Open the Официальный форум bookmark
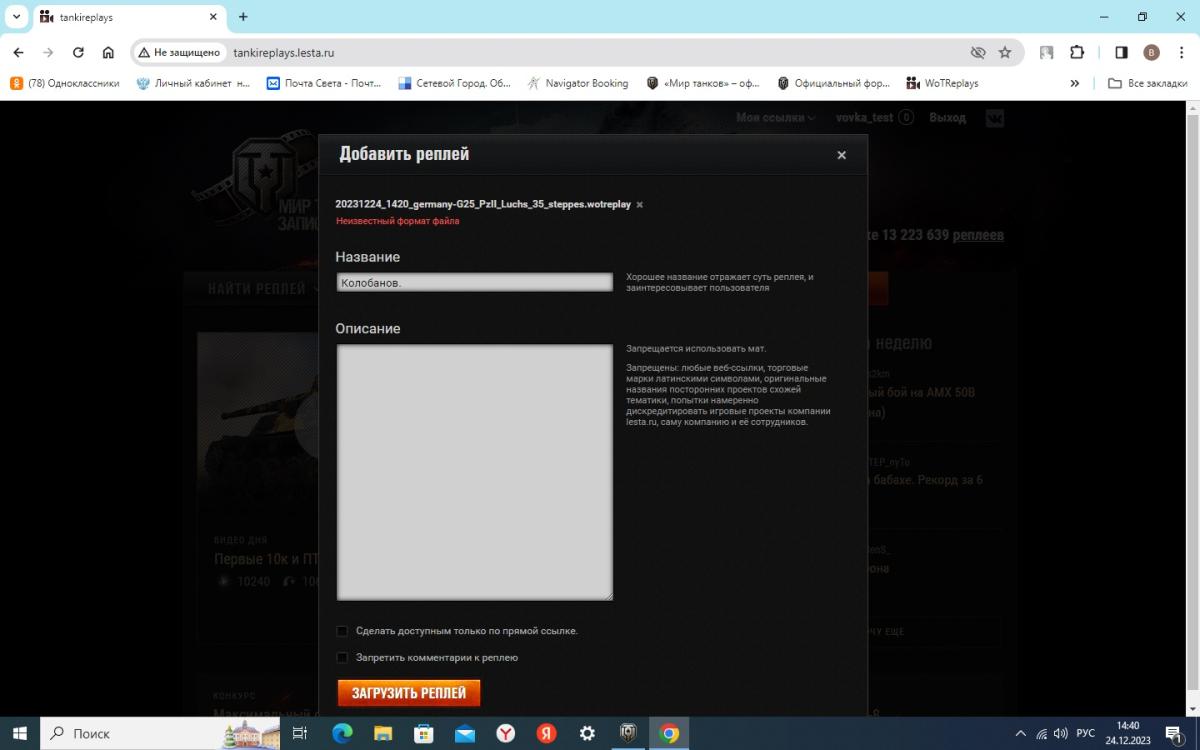The height and width of the screenshot is (750, 1200). [x=834, y=83]
